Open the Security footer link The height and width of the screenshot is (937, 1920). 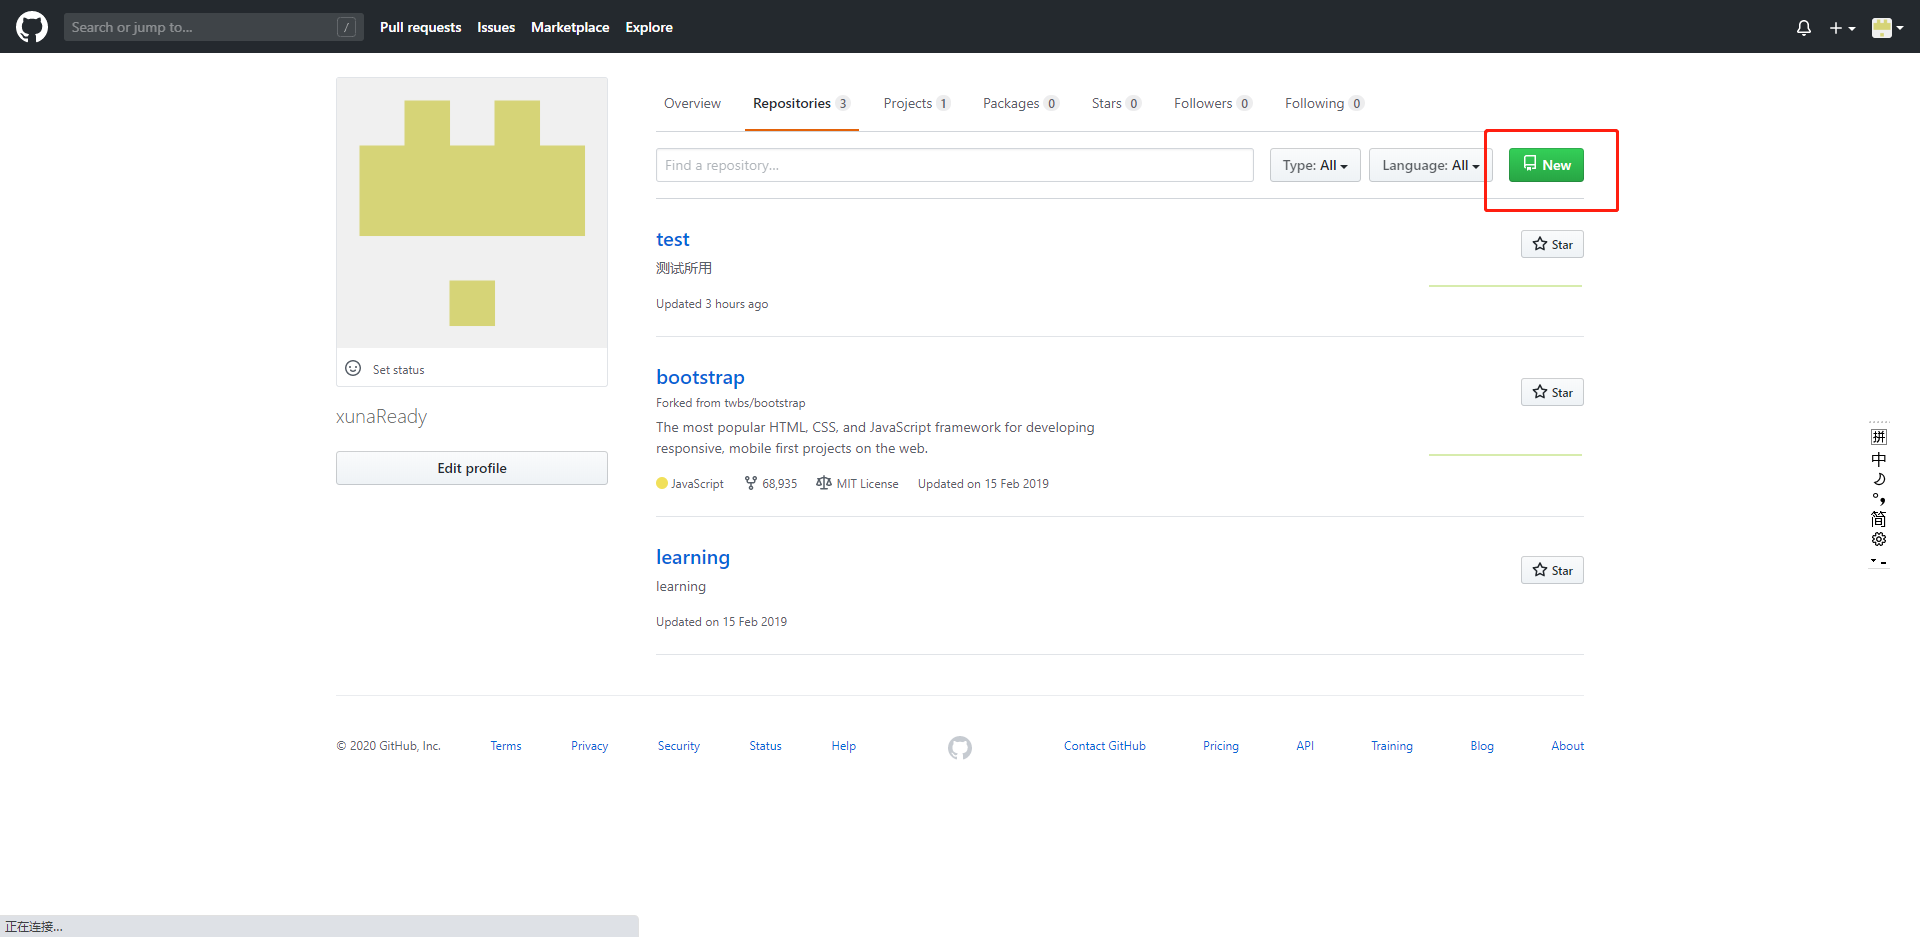coord(679,746)
